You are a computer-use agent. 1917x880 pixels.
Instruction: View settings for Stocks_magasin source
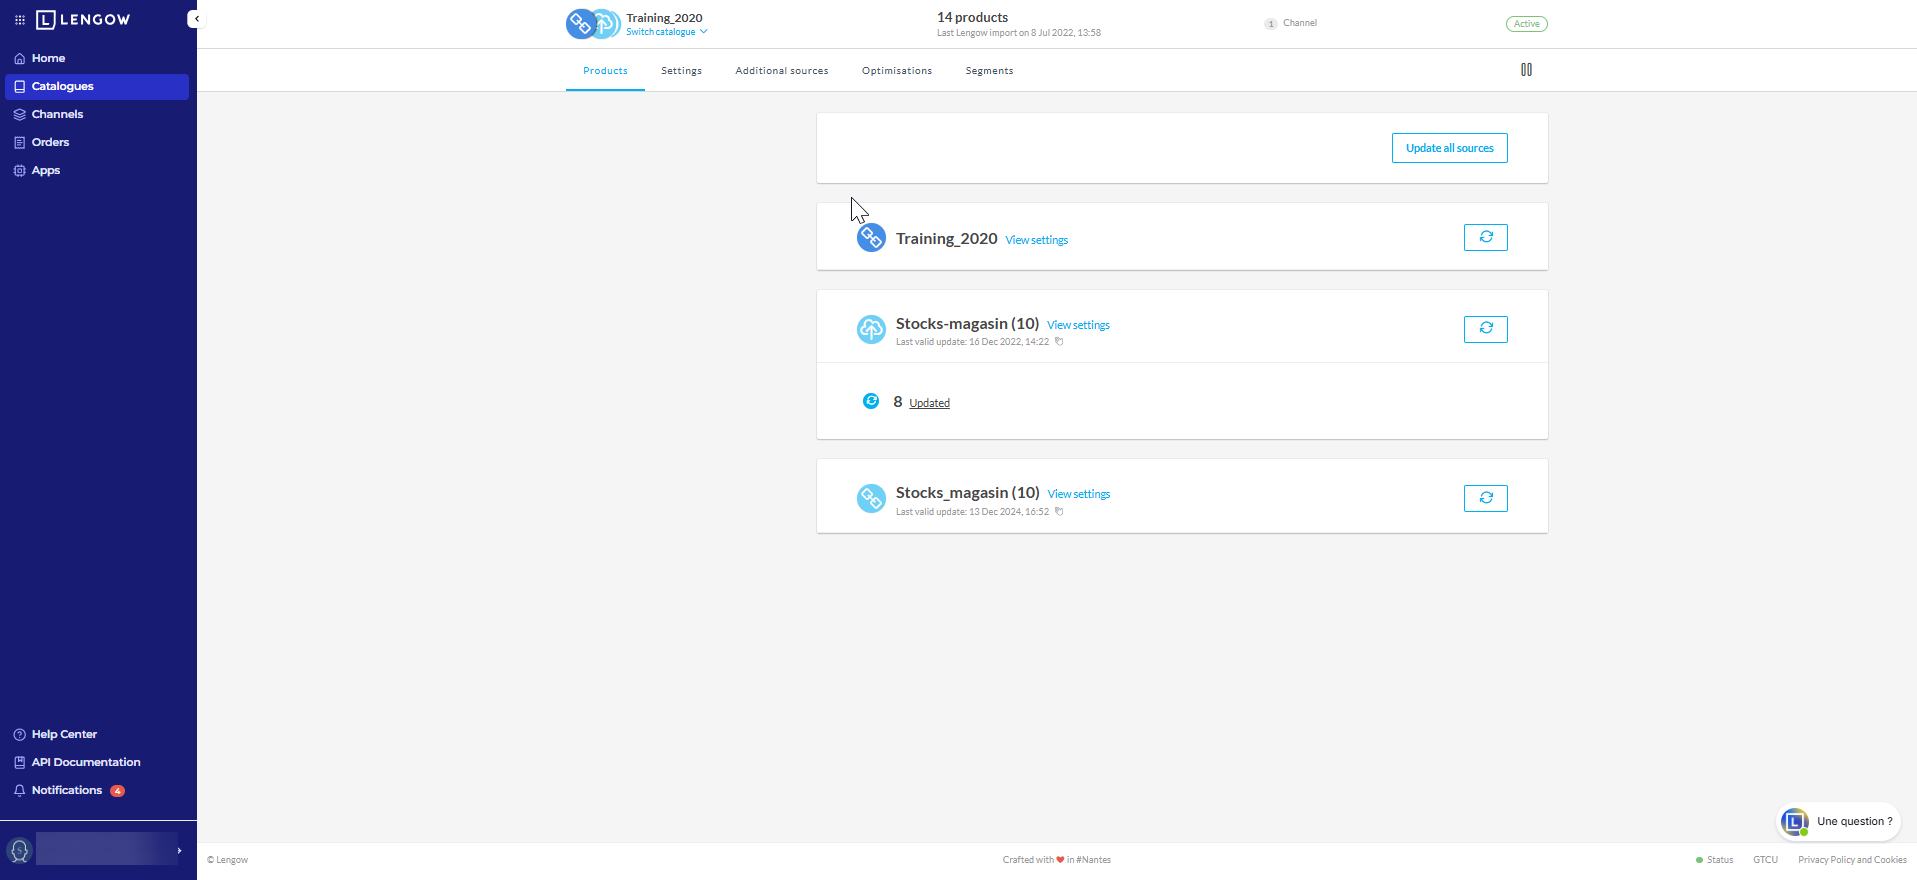(1078, 494)
